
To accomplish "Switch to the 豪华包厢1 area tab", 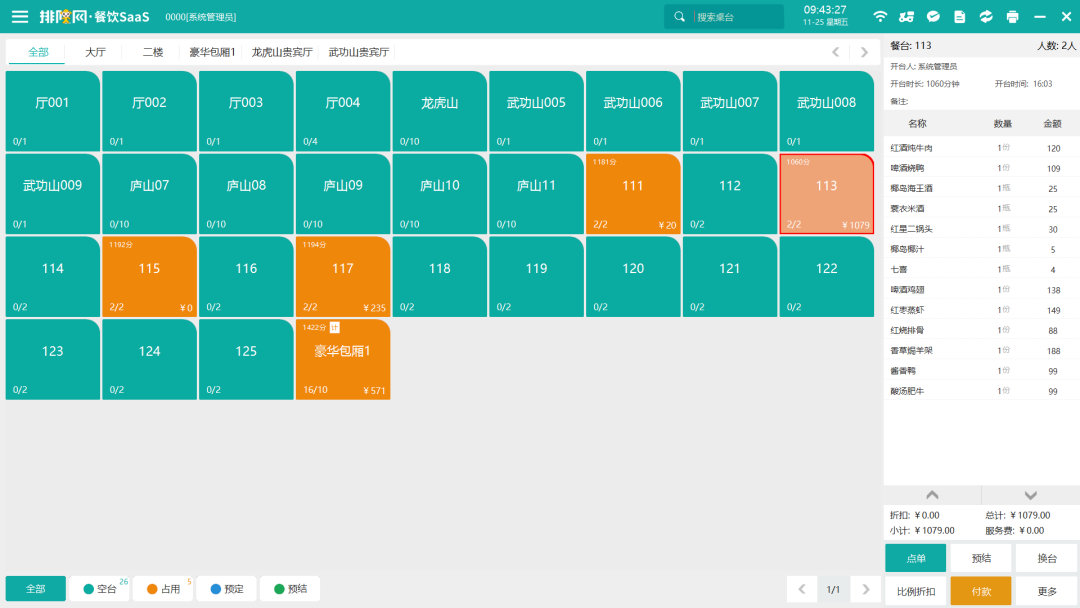I will click(212, 52).
